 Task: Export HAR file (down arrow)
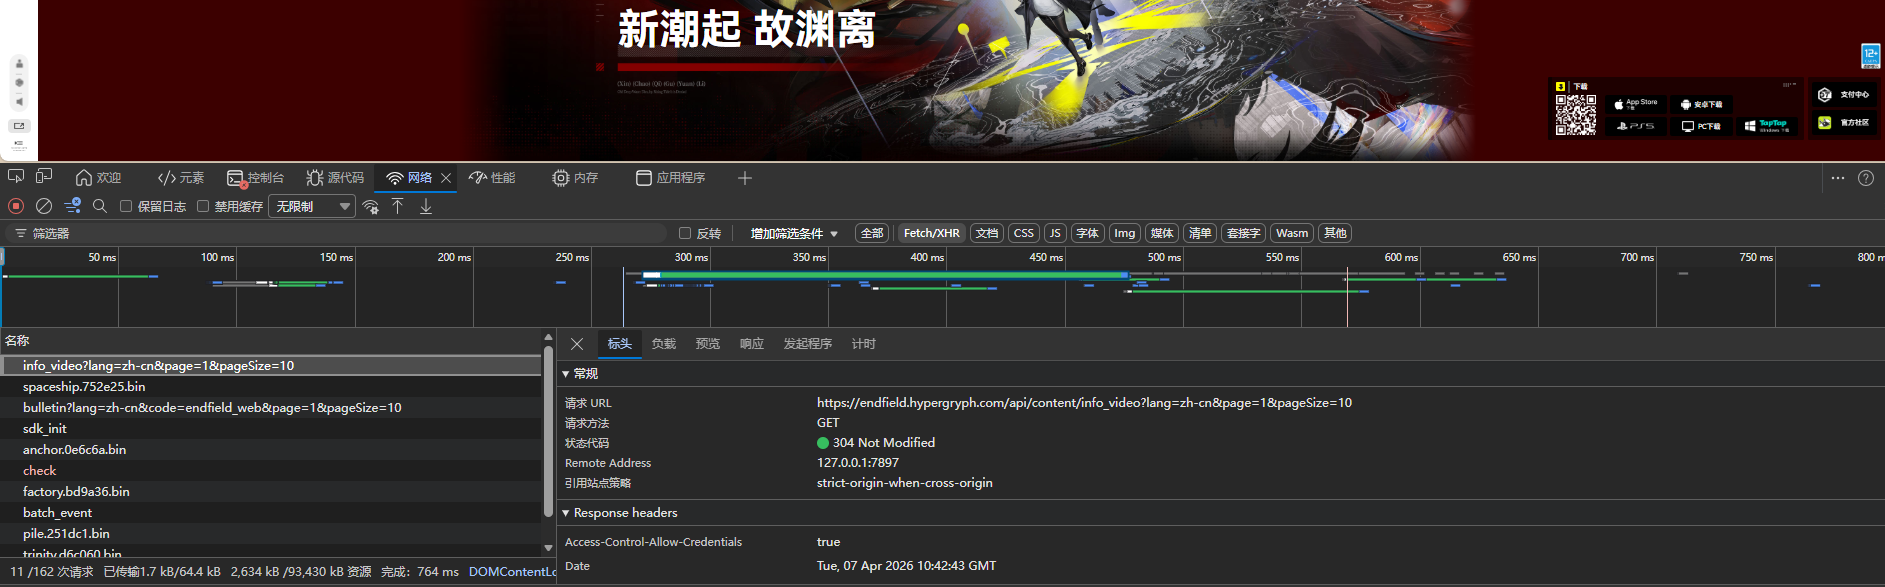coord(426,206)
